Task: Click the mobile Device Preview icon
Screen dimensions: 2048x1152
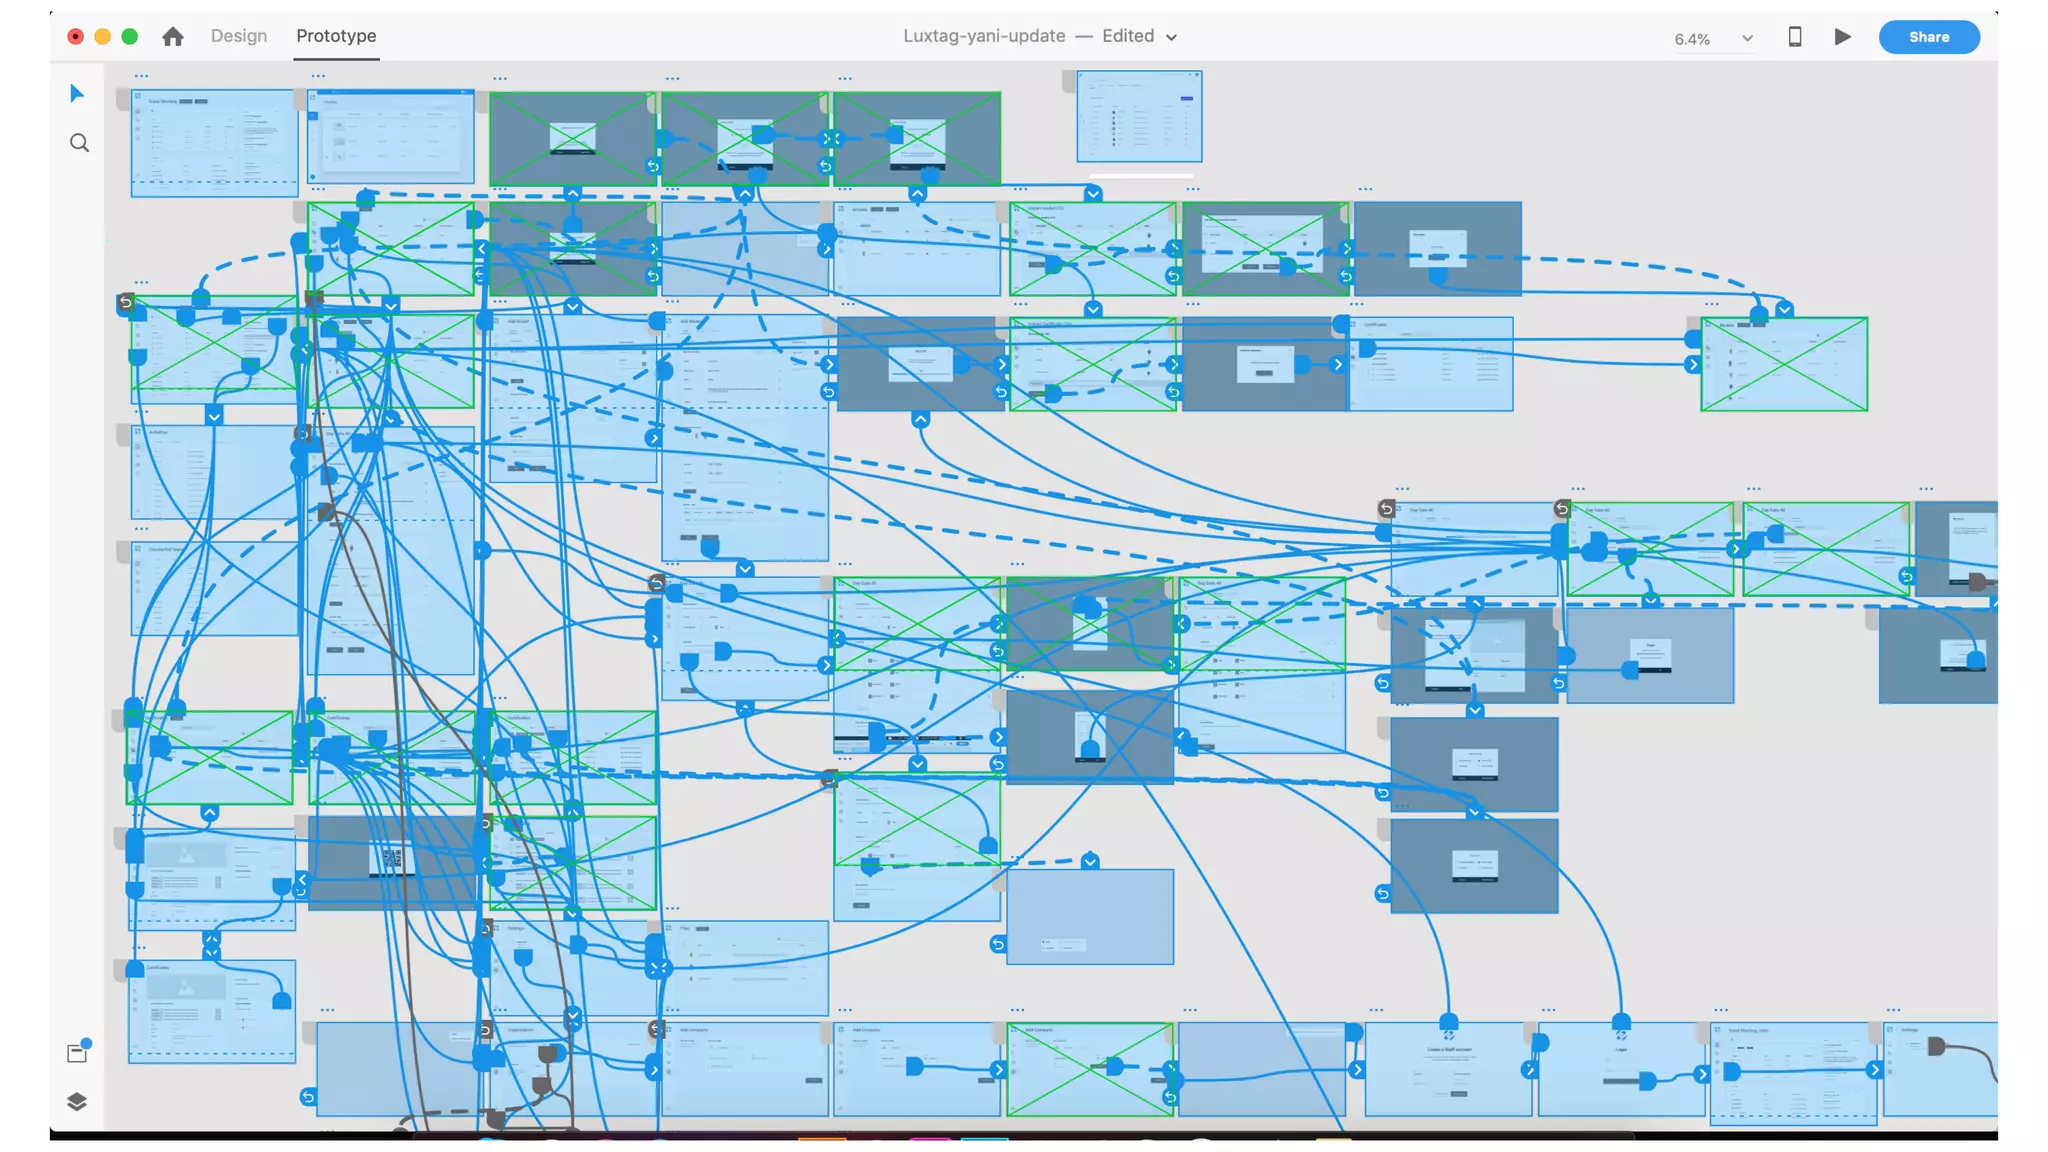Action: [x=1795, y=37]
